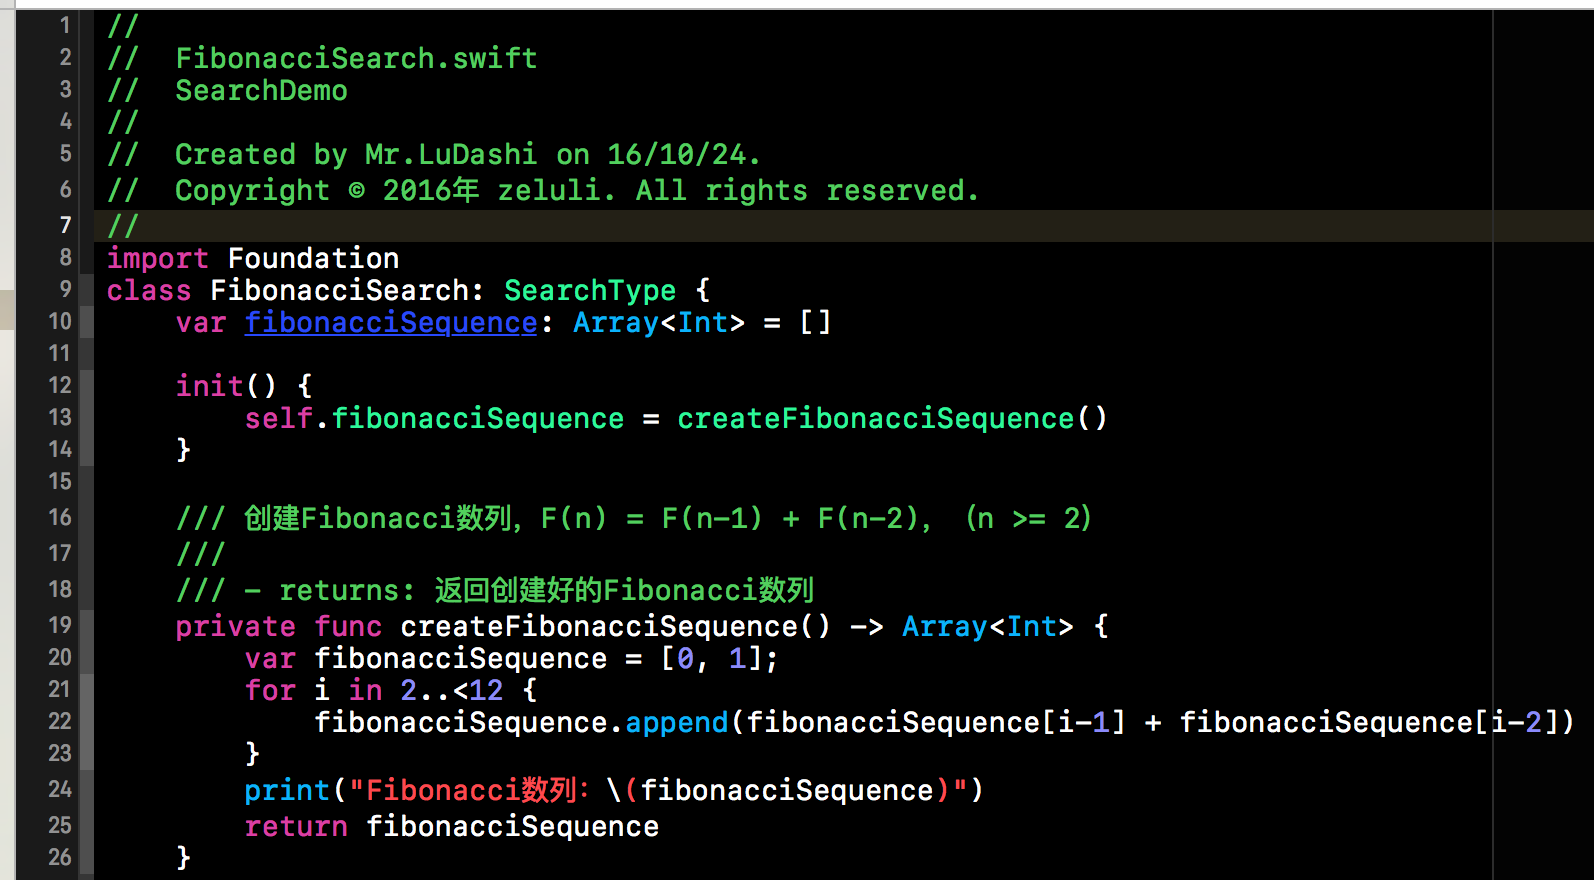
Task: Click the print function call
Action: point(286,791)
